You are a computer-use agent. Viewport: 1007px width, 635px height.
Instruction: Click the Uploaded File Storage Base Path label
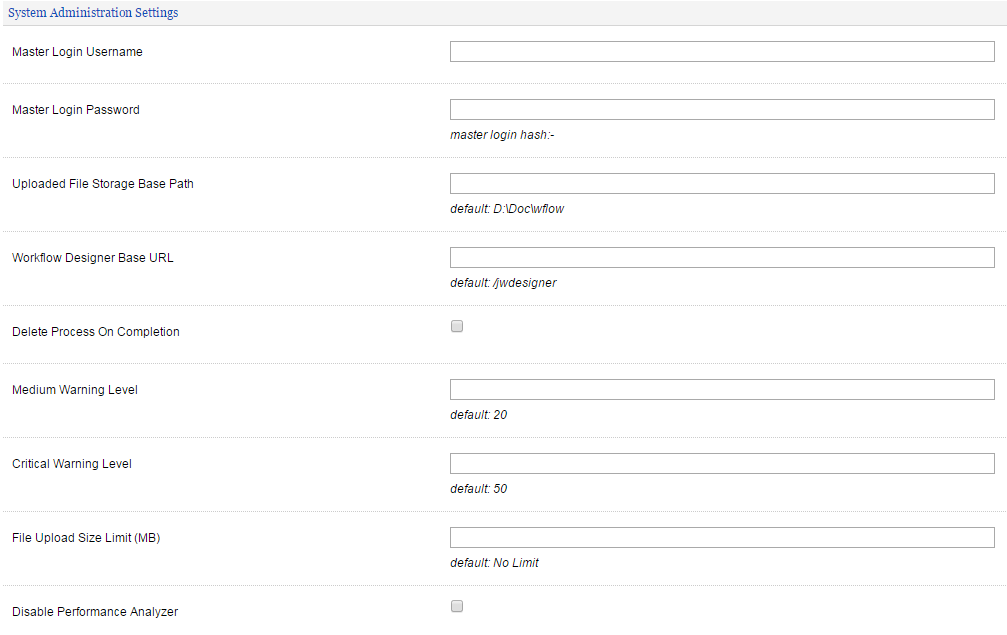pyautogui.click(x=103, y=184)
